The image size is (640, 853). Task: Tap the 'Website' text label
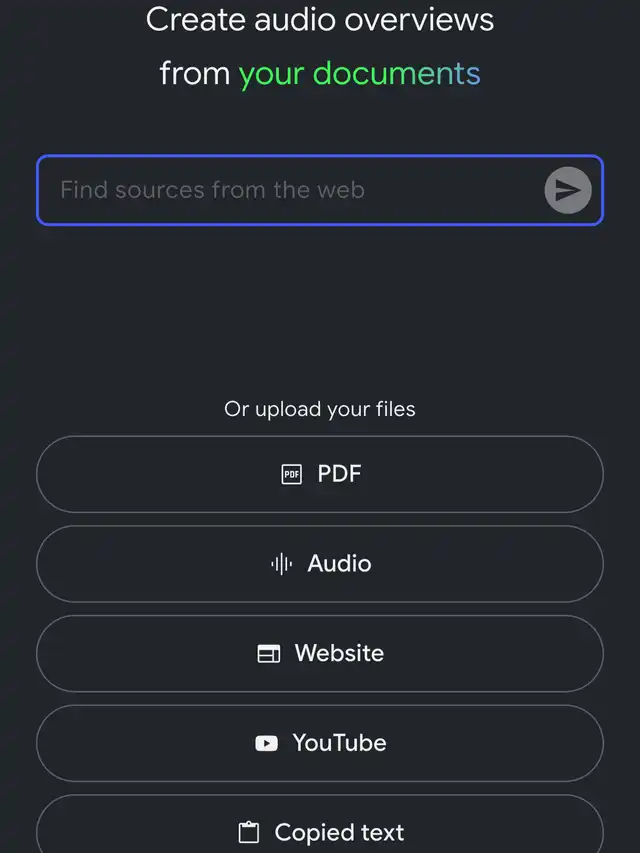pos(339,654)
